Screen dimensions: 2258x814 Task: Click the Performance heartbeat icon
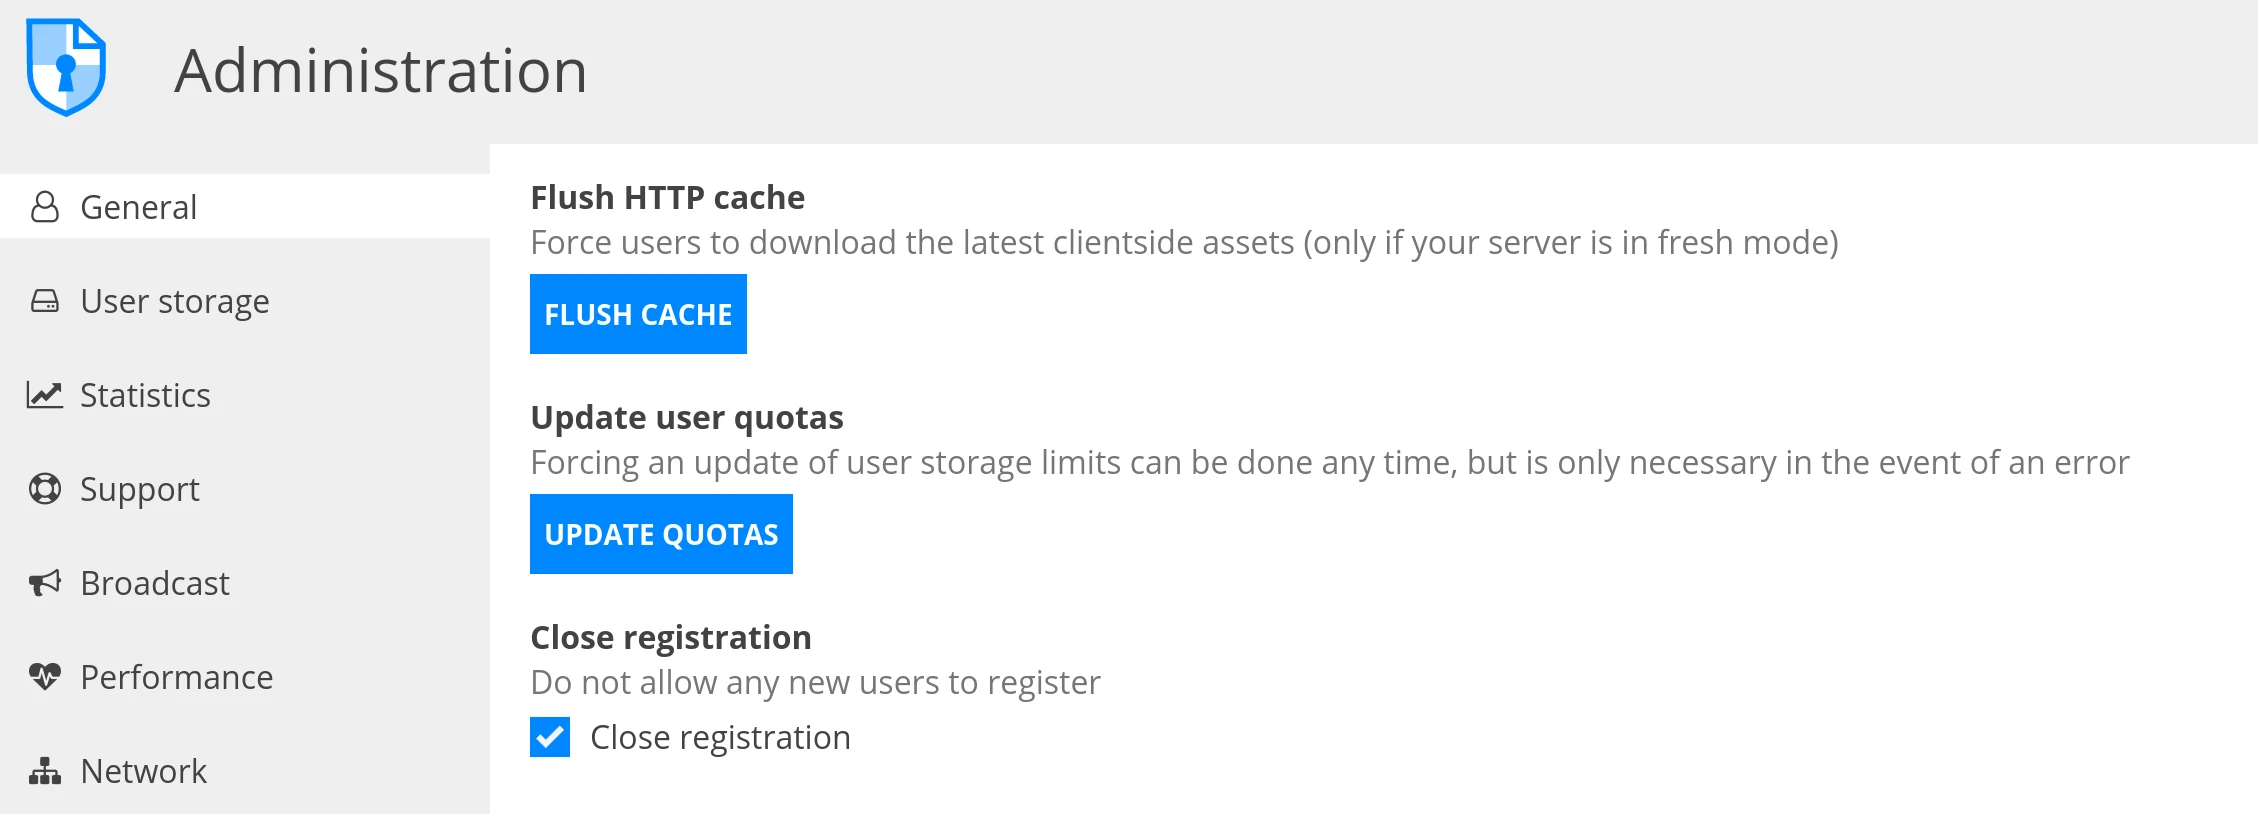(x=44, y=677)
